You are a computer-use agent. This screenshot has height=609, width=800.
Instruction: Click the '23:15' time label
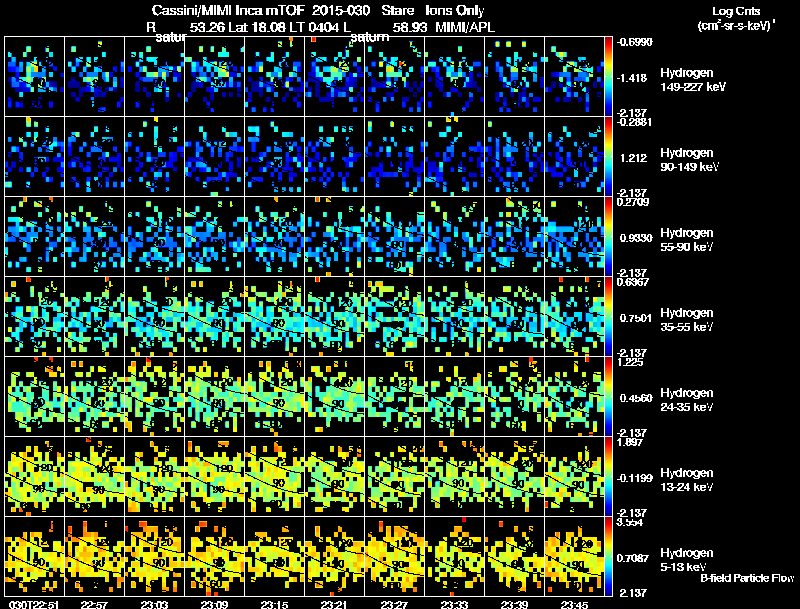click(274, 604)
